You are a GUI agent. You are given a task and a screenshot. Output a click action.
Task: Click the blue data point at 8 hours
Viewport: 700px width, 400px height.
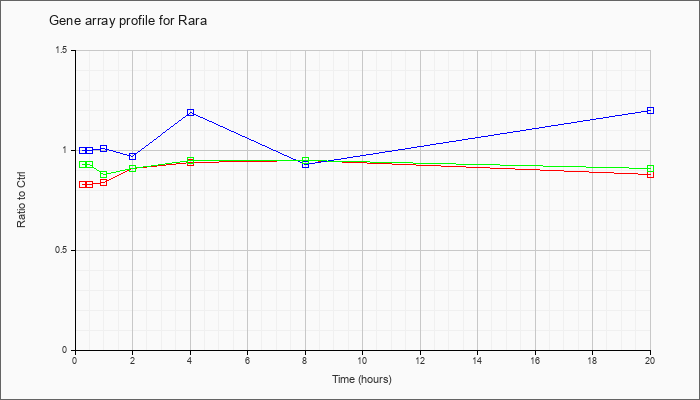(305, 164)
